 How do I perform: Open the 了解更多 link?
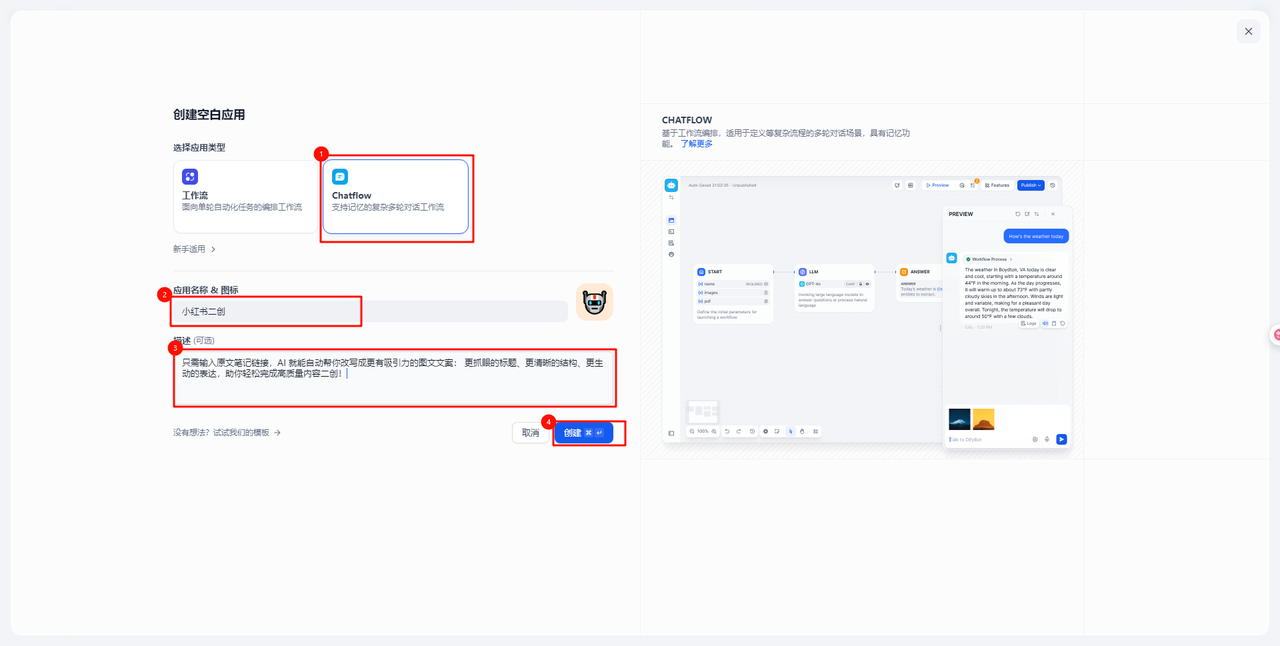pyautogui.click(x=697, y=144)
